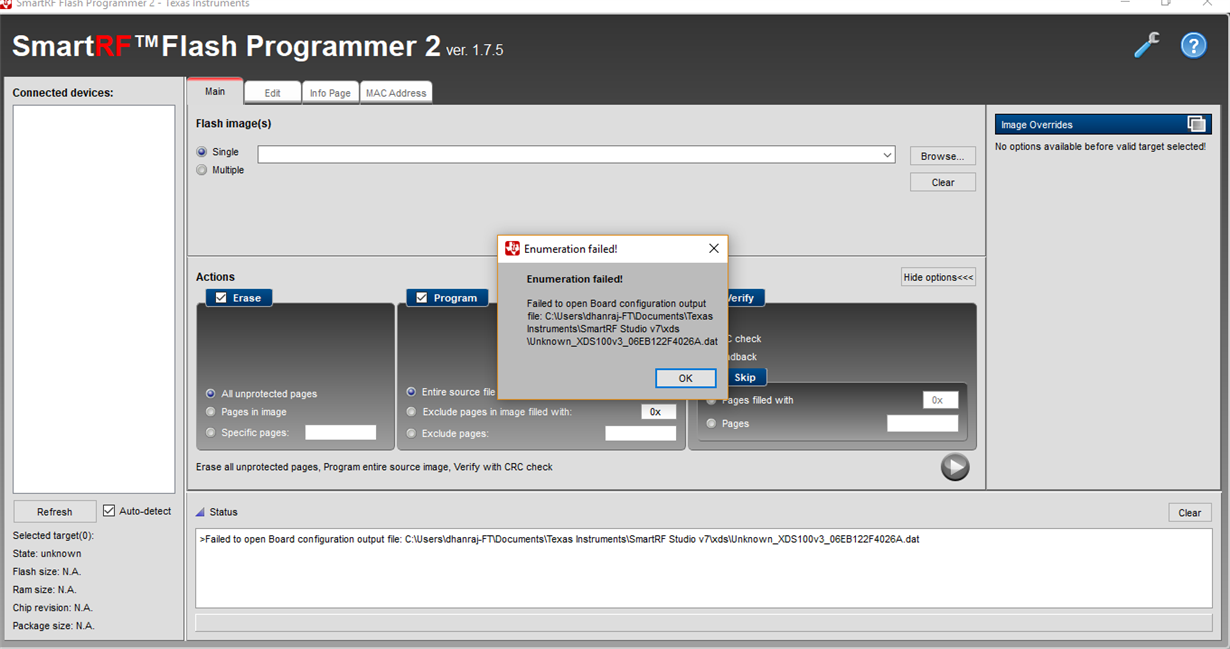1230x649 pixels.
Task: Click the 'Ram size: N.A.' text
Action: tap(44, 589)
